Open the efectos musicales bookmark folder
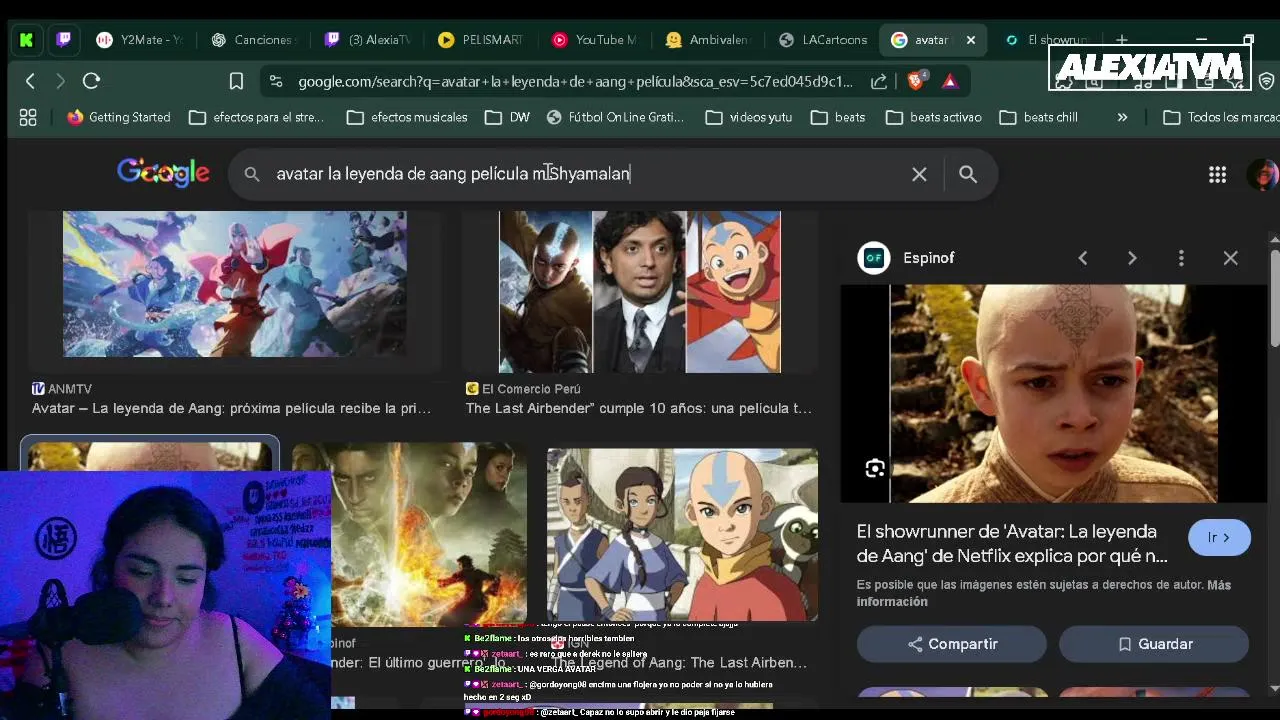 (x=407, y=117)
